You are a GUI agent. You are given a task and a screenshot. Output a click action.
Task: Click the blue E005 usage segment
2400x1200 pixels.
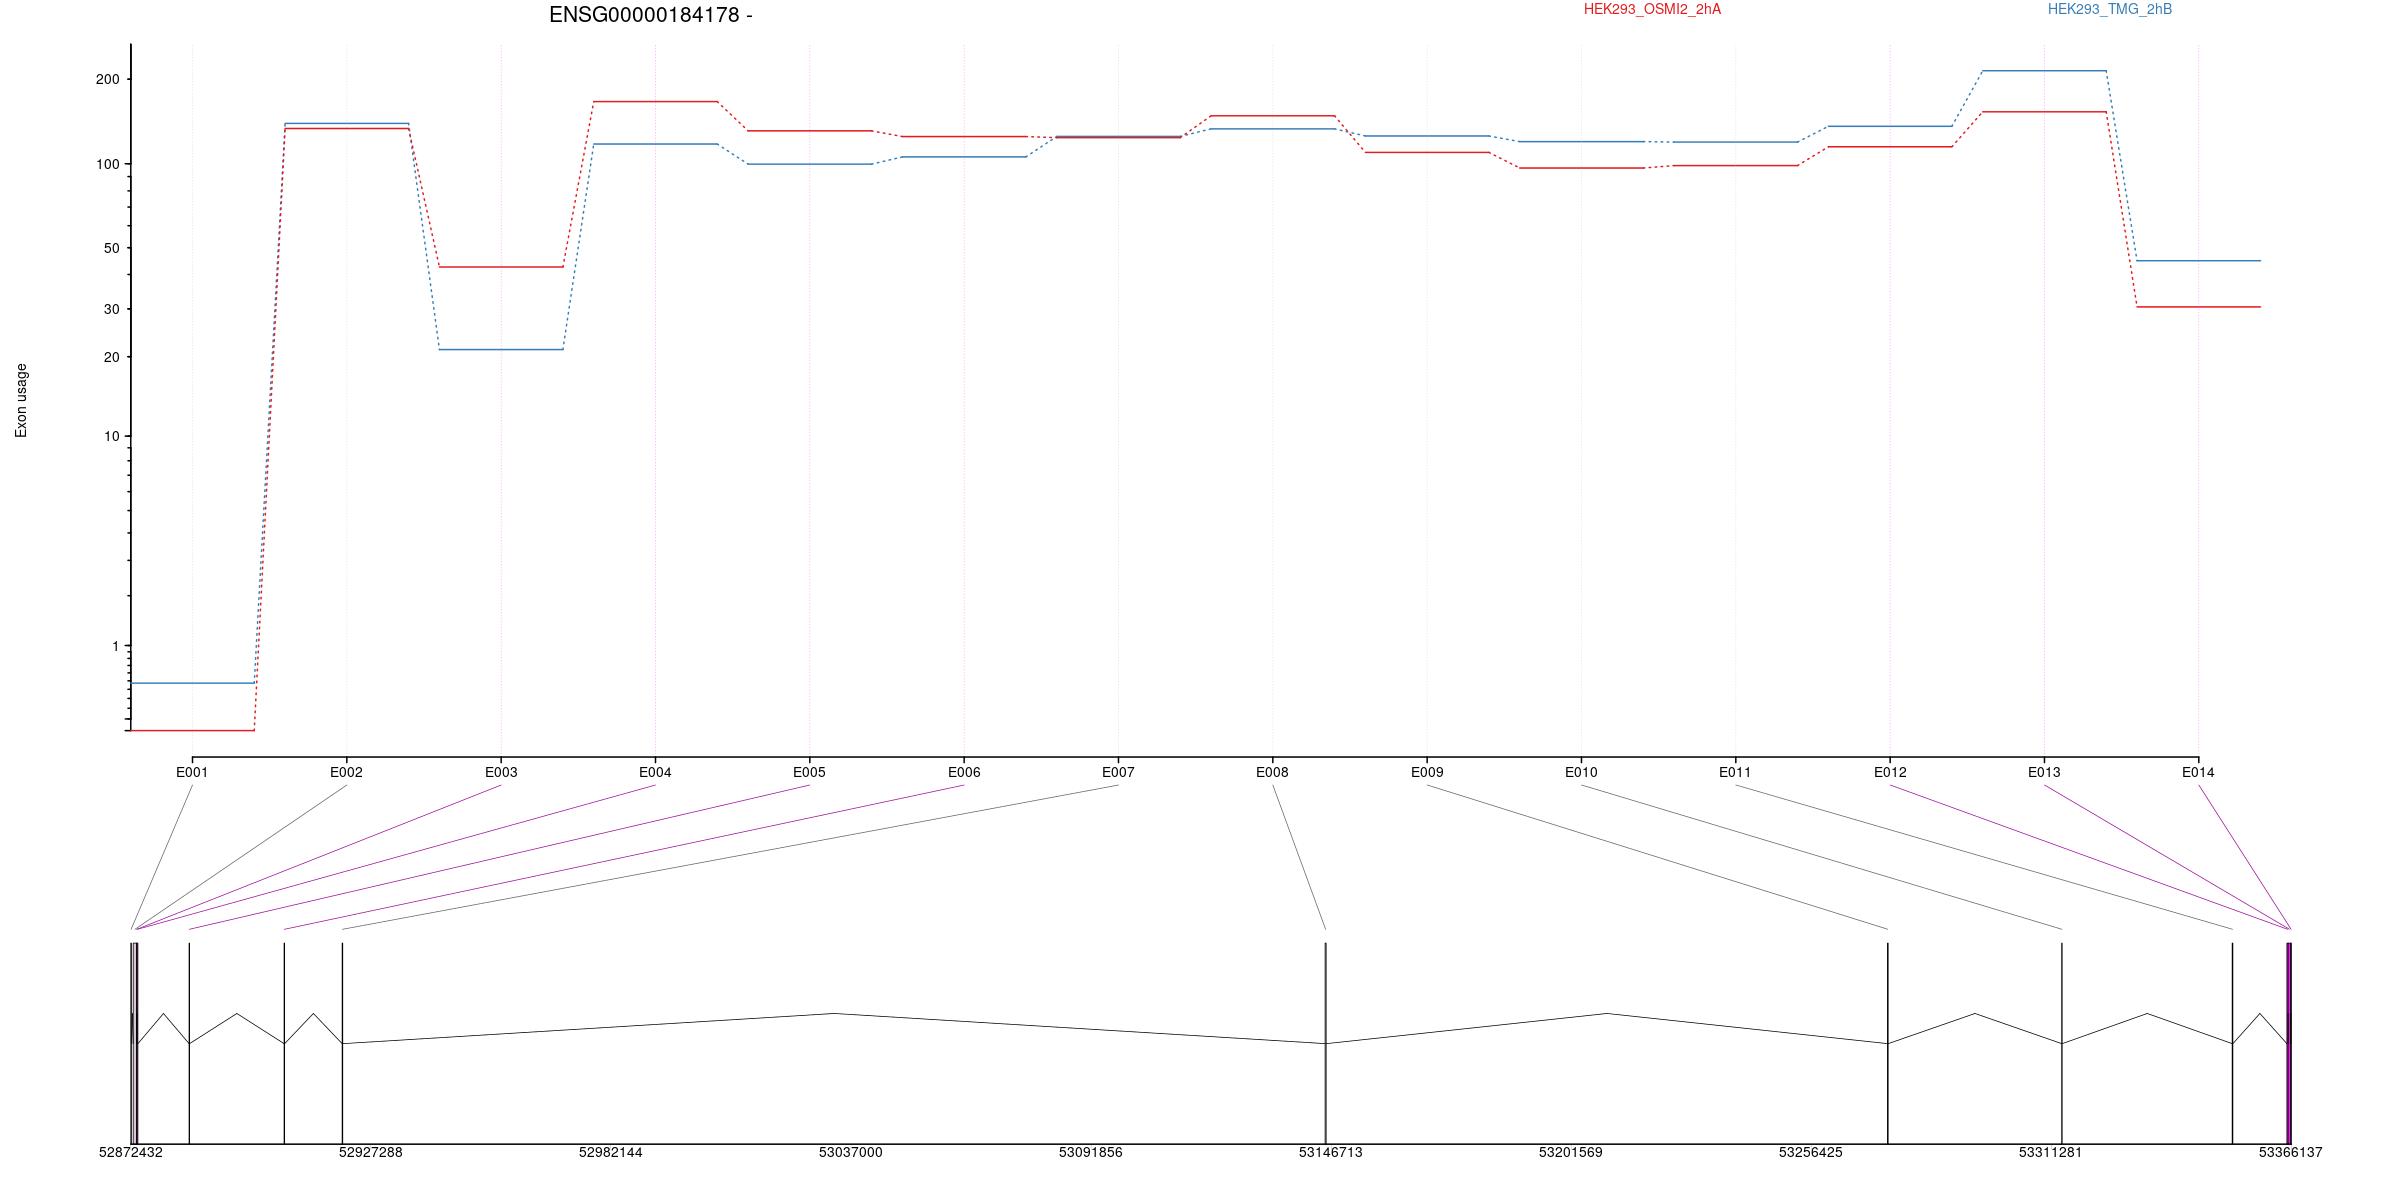pos(809,164)
